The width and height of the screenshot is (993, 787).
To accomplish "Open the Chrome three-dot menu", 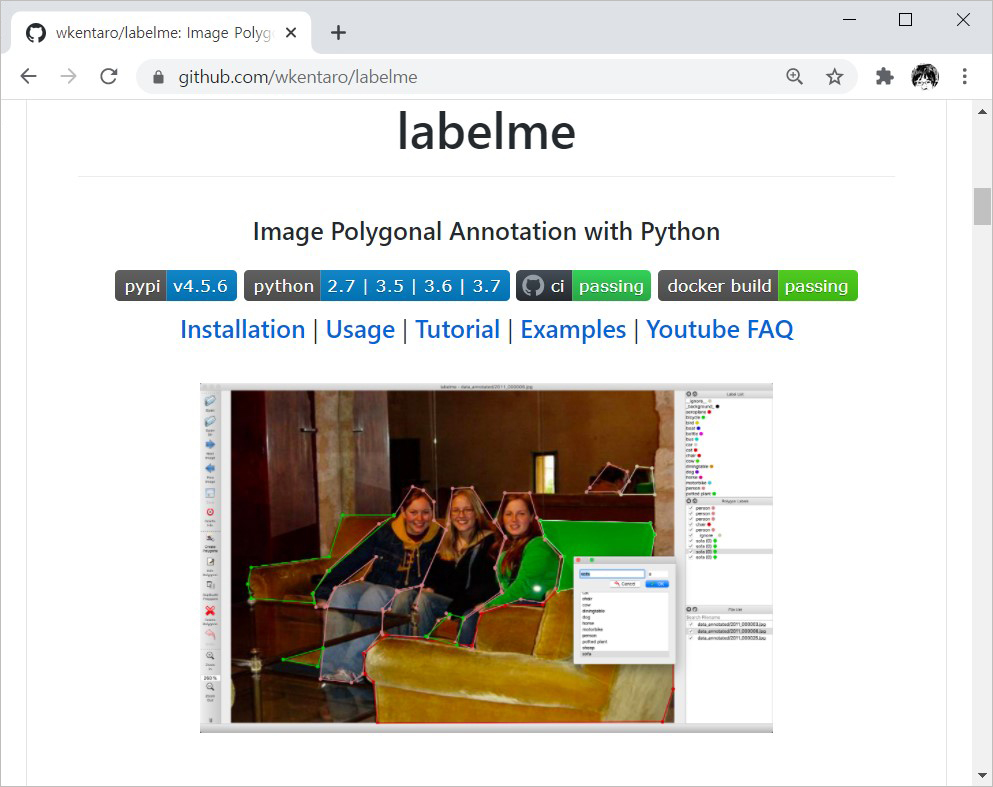I will pos(965,77).
